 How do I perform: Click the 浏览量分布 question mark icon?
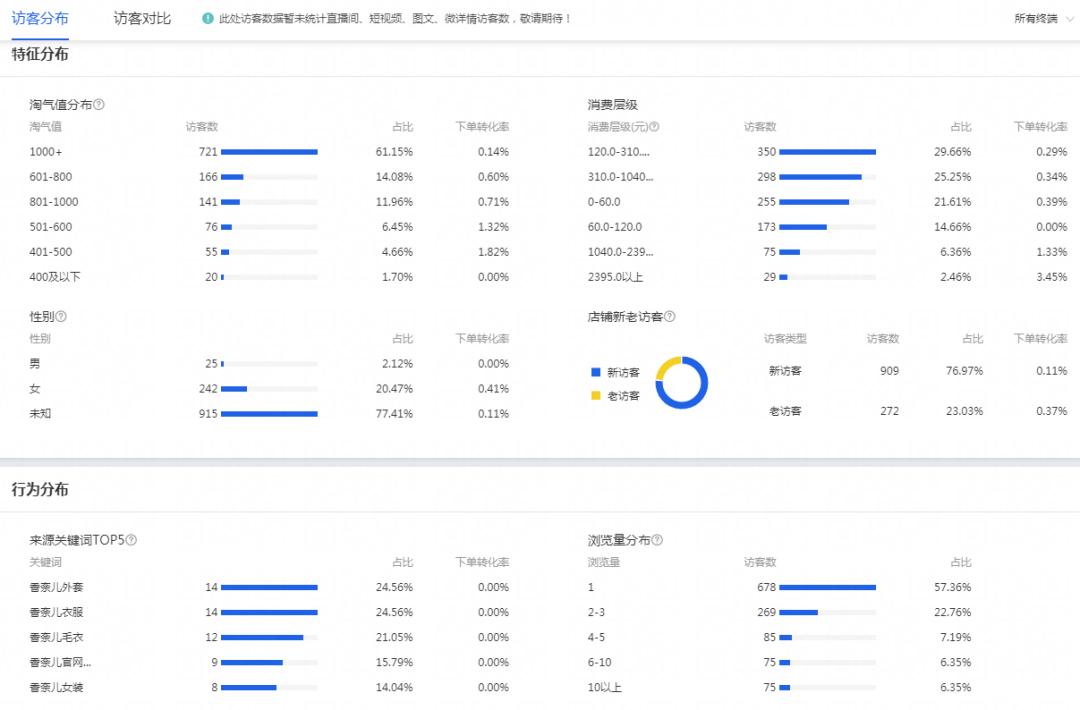(x=658, y=538)
